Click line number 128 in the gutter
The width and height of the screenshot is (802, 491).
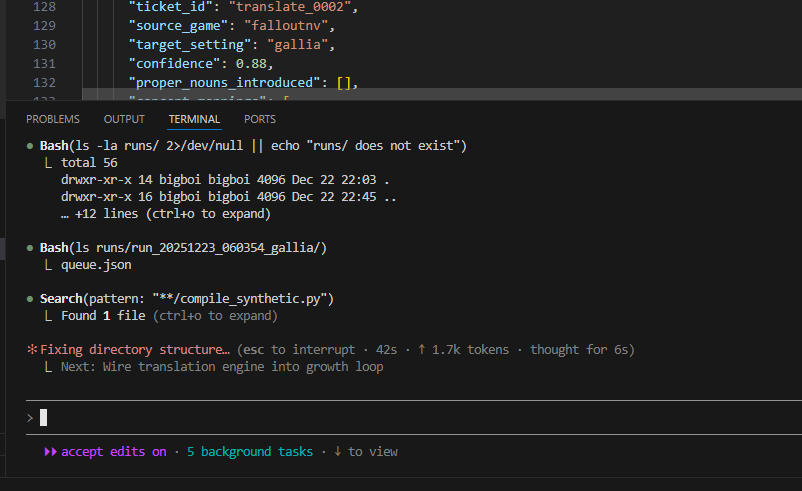[x=44, y=7]
